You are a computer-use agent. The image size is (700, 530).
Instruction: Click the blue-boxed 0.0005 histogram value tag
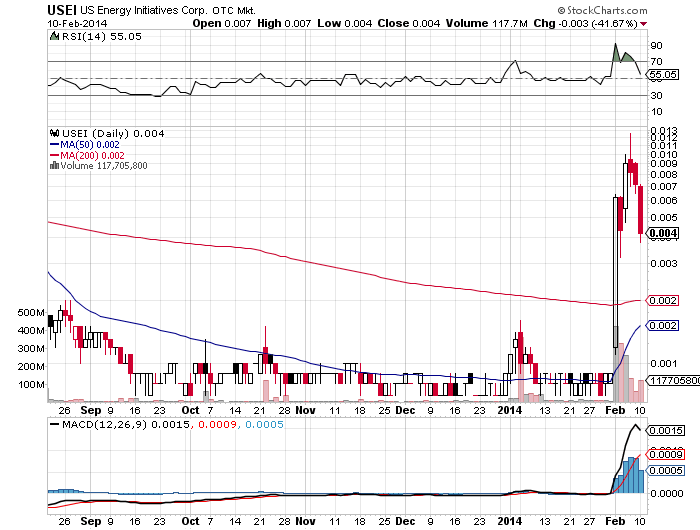tap(666, 471)
